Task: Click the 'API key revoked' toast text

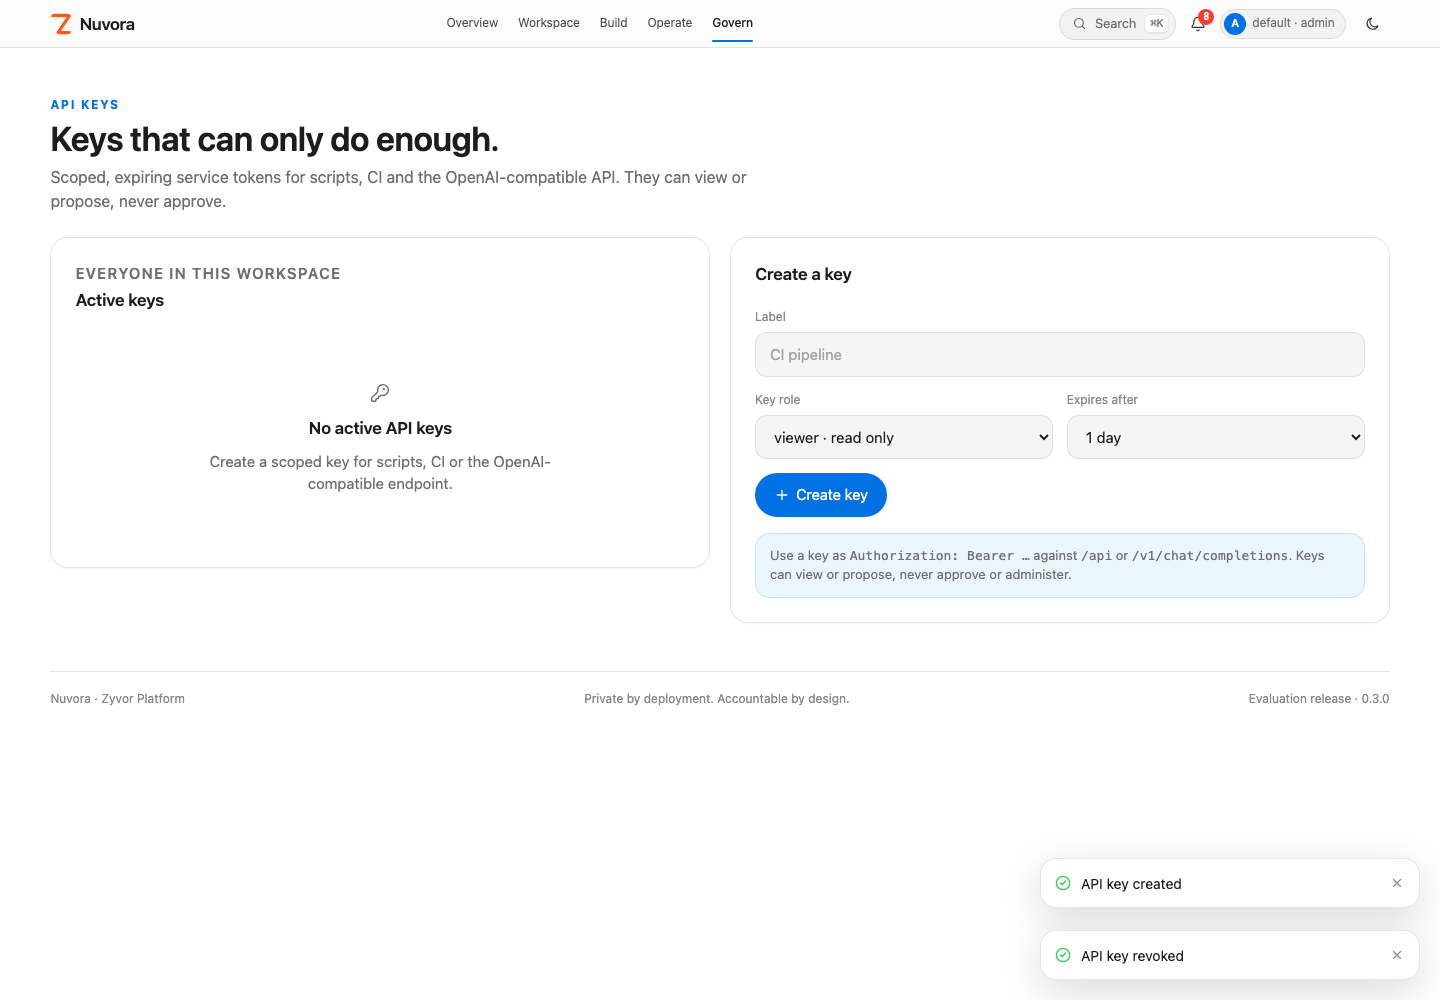Action: point(1132,956)
